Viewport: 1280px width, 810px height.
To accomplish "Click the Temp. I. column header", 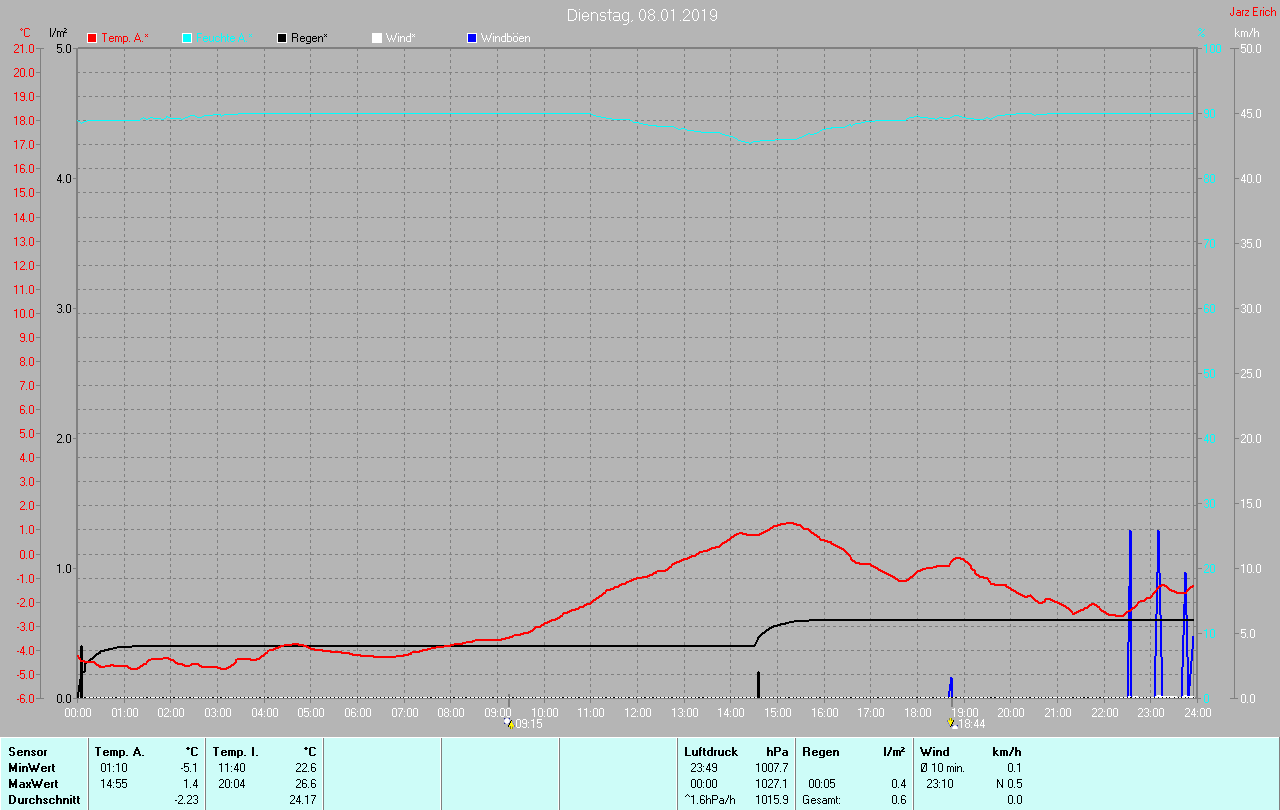I will [235, 751].
